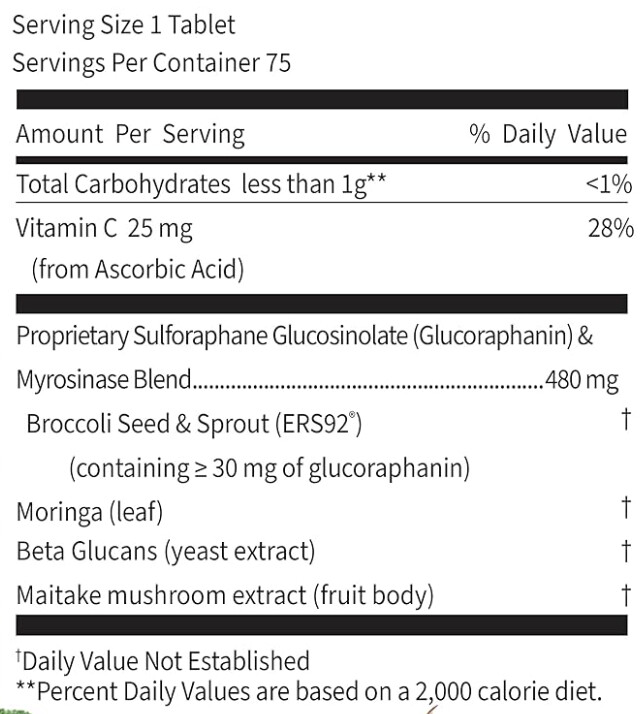This screenshot has height=714, width=644.
Task: Click the '28%' daily value figure
Action: 610,228
